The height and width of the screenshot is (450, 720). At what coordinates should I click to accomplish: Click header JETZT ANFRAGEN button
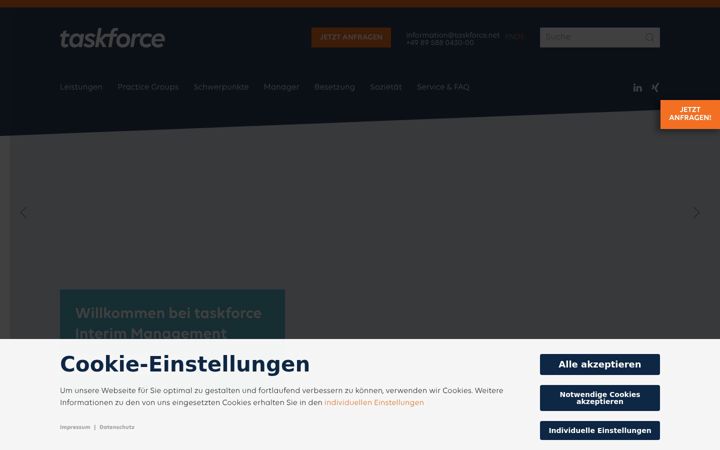click(351, 37)
